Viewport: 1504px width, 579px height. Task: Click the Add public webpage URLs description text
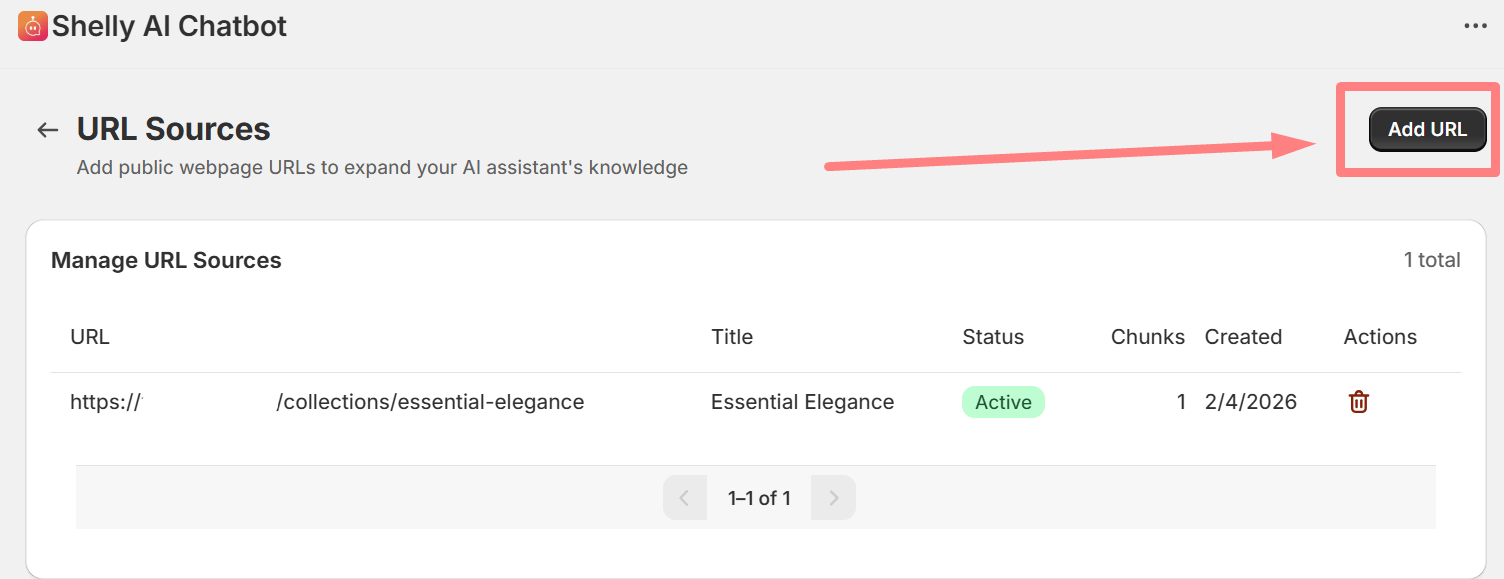382,167
